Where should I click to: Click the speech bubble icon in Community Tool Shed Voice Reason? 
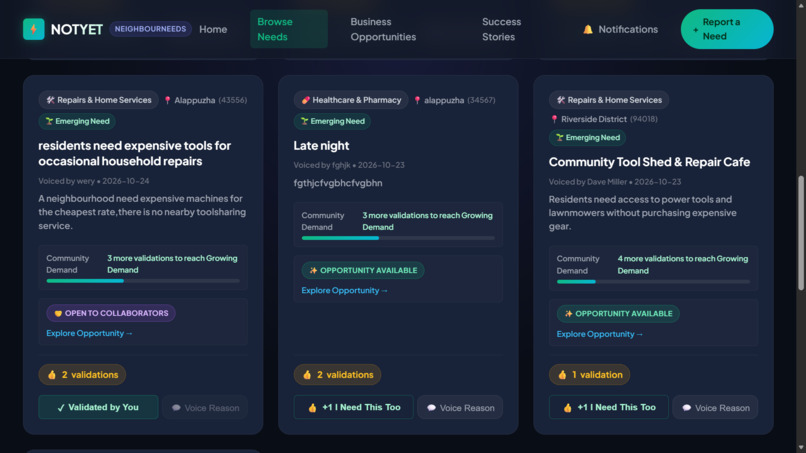click(x=686, y=408)
